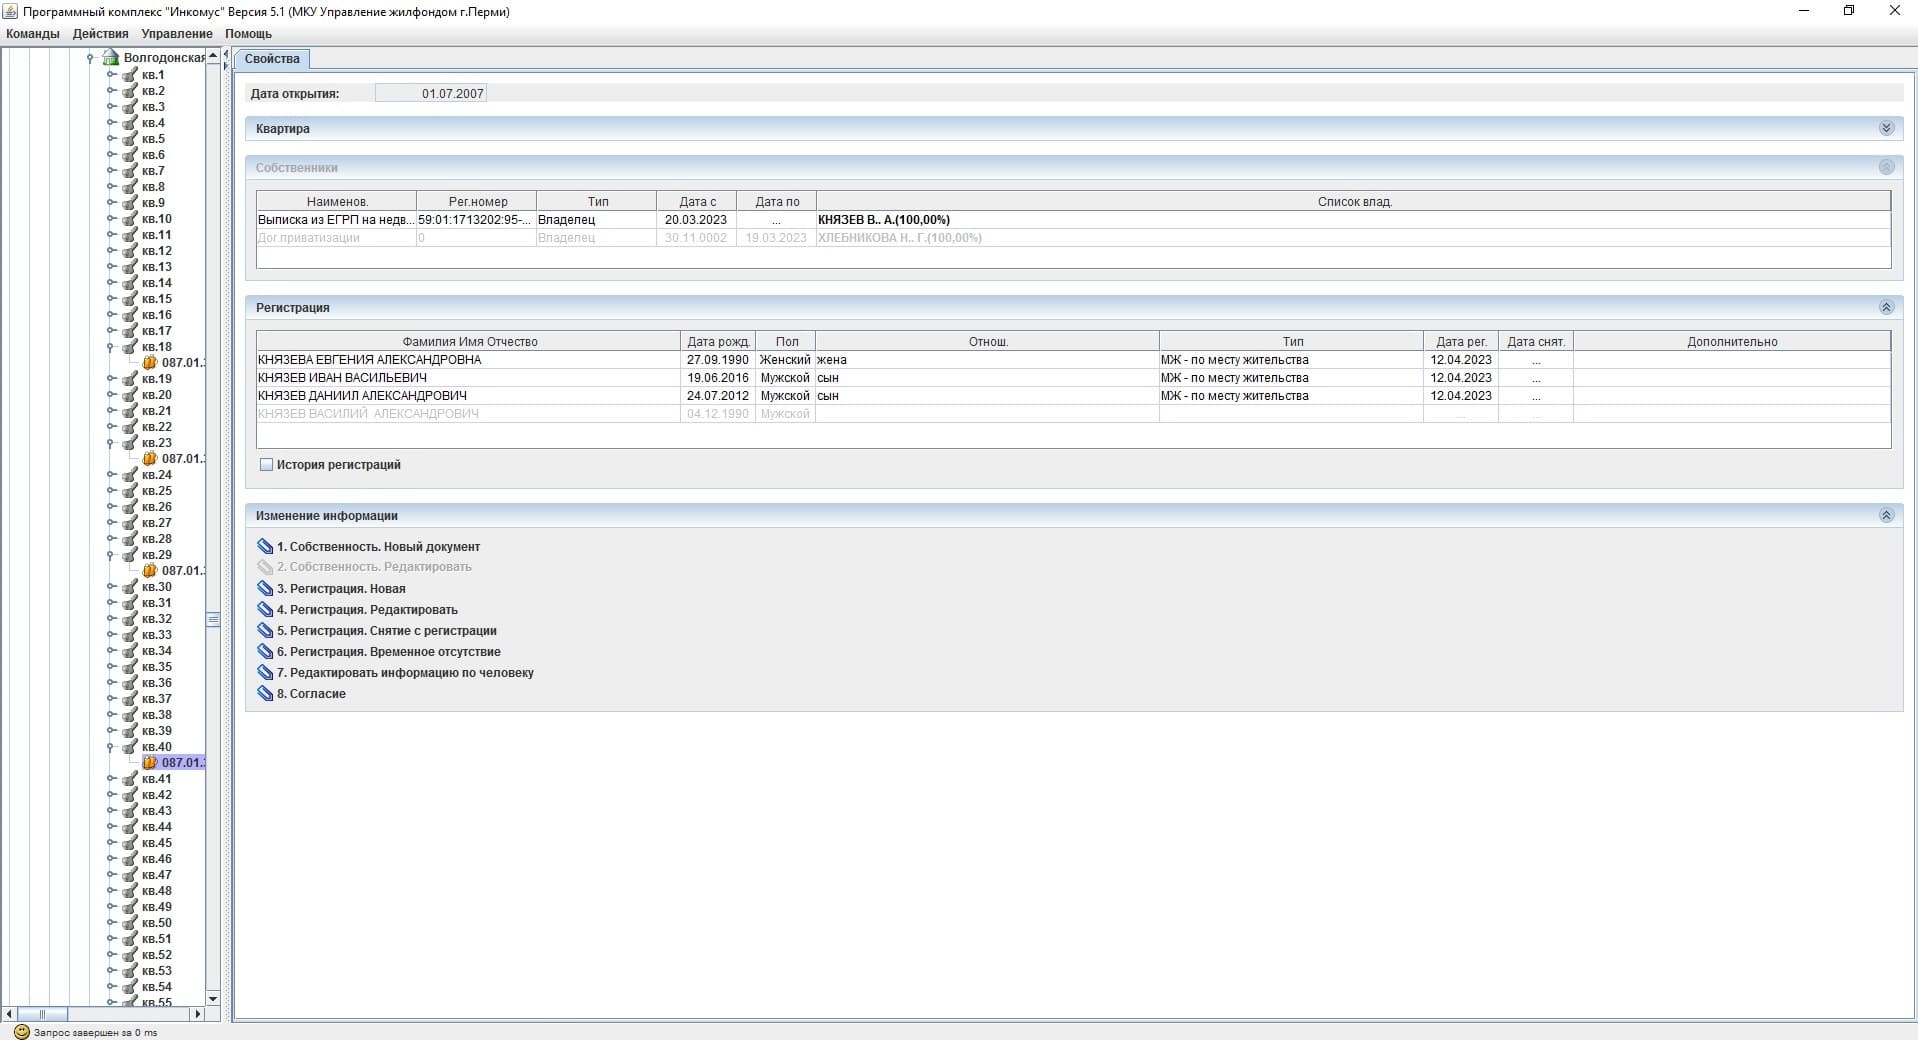Click the tree panel horizontal scrollbar thumb
1918x1040 pixels.
(42, 1014)
